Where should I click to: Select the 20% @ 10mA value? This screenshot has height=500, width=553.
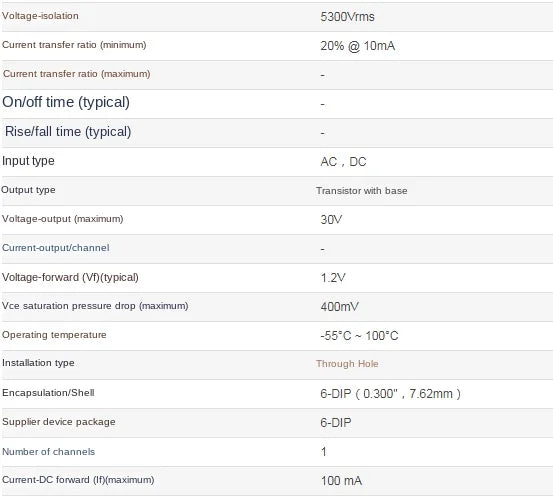pos(358,46)
